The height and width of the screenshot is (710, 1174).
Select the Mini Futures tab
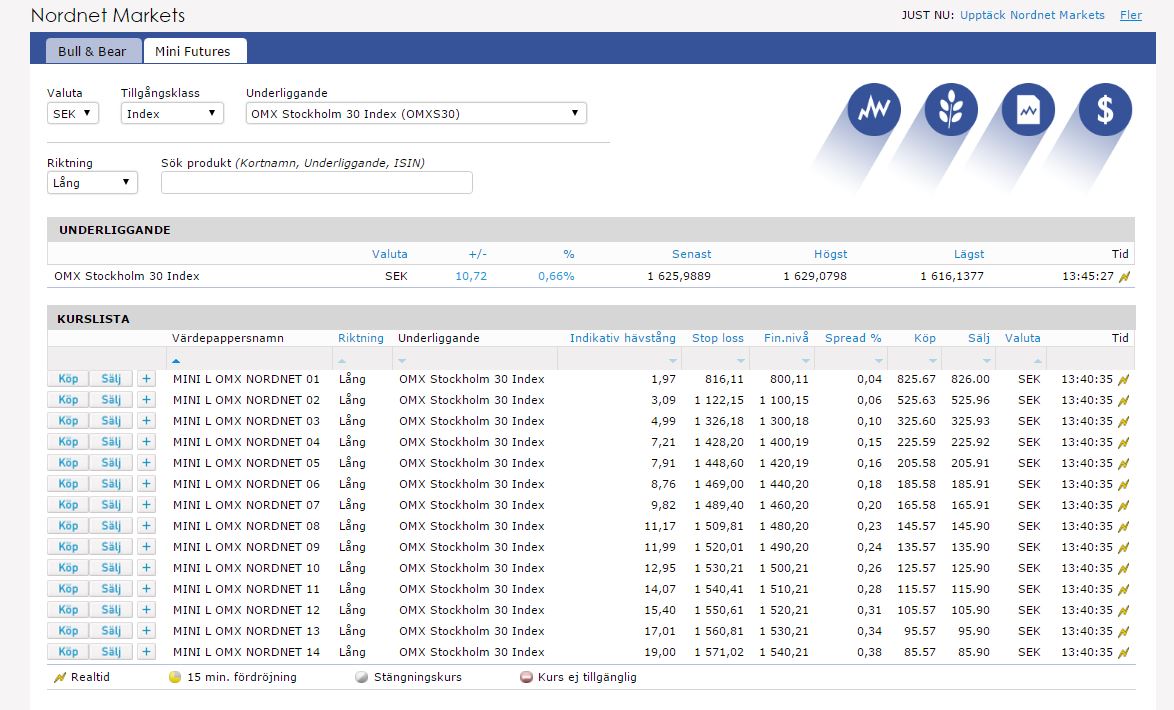point(193,51)
